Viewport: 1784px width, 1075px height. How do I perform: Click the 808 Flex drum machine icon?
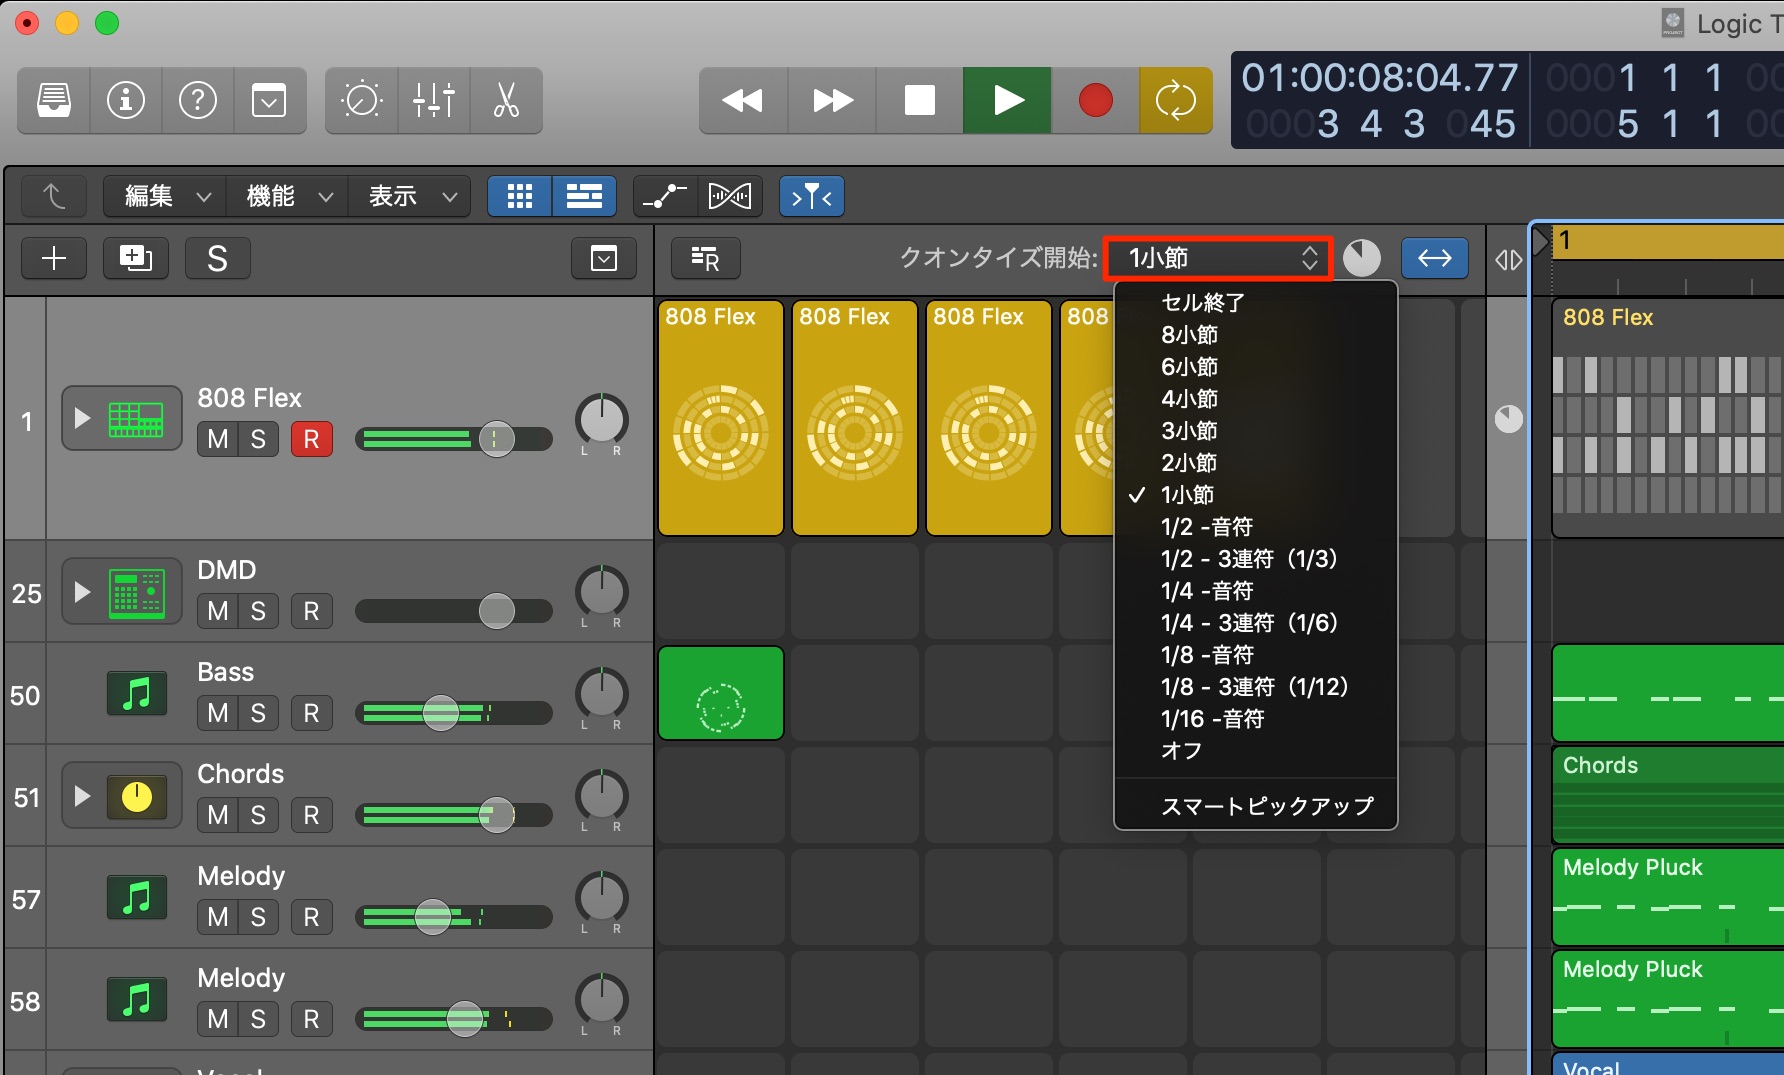tap(137, 419)
